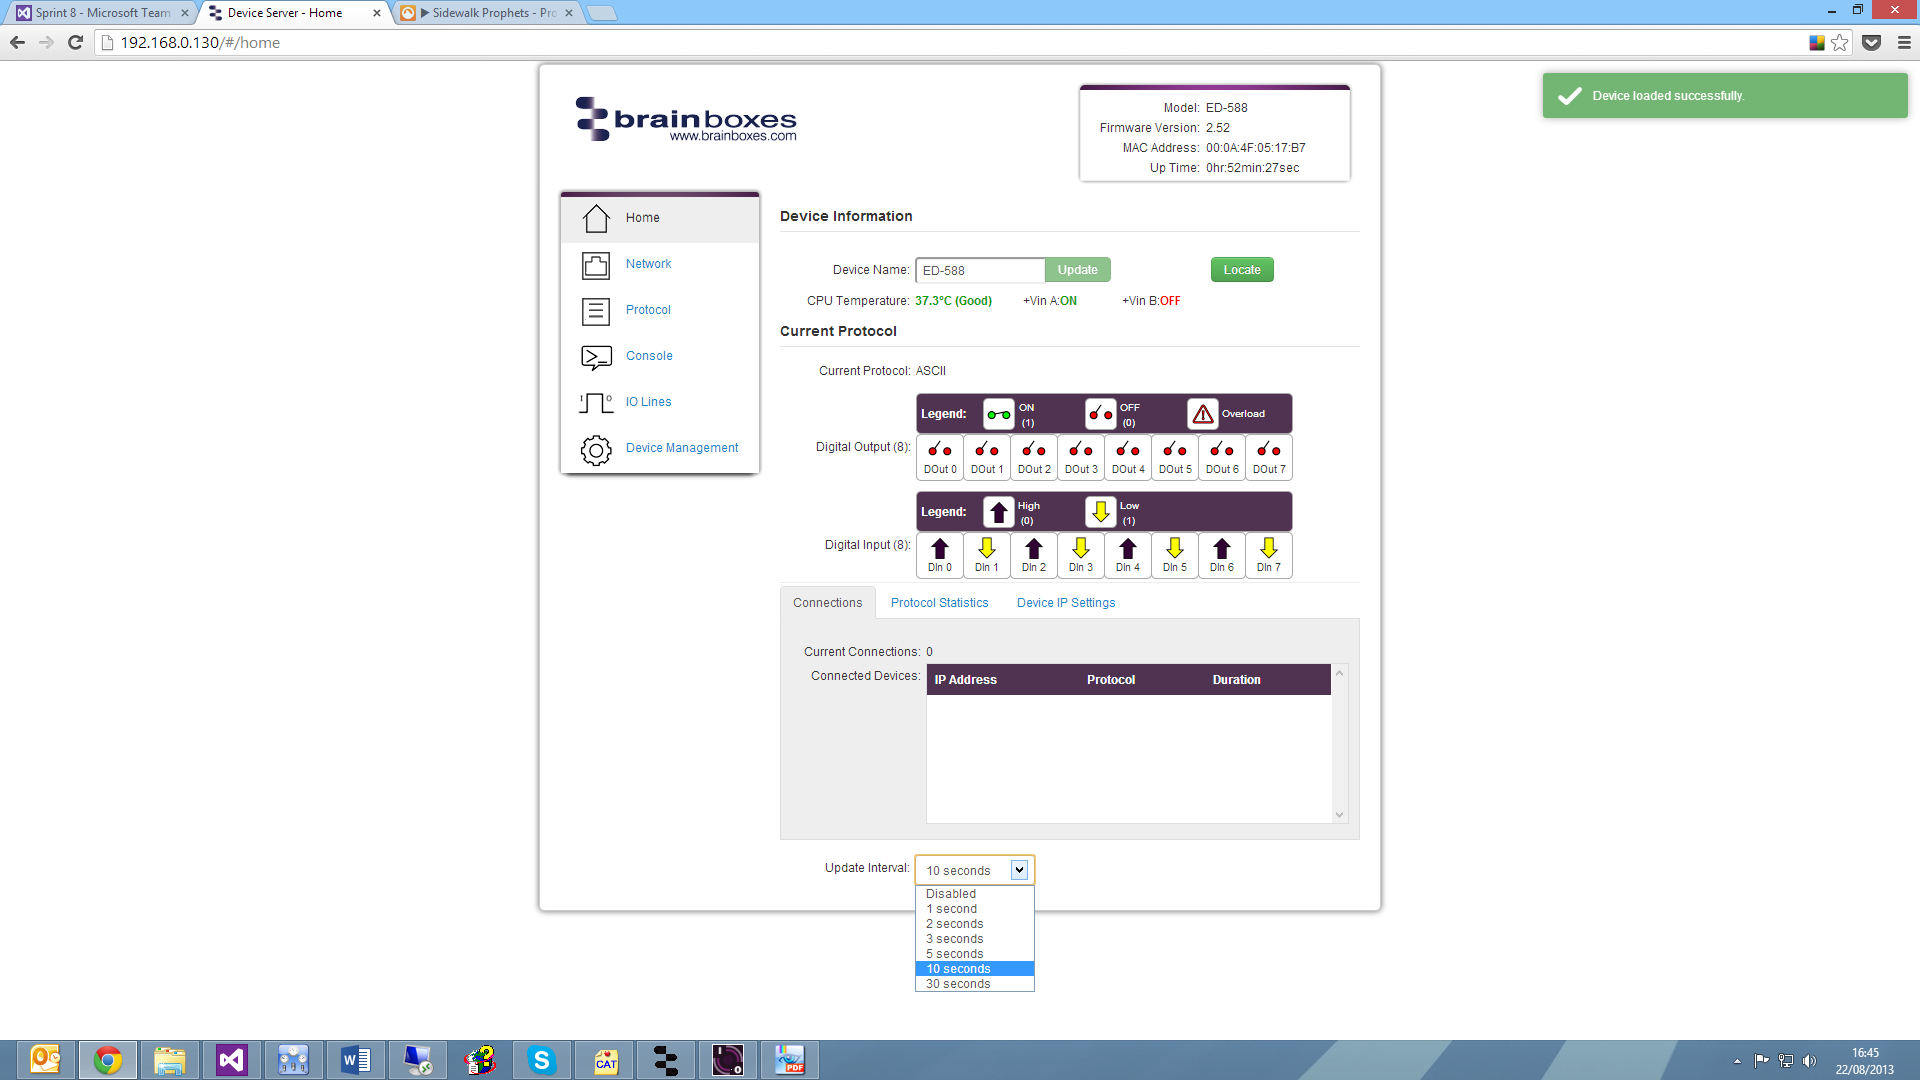Click the Update device name button
Screen dimensions: 1920x1080
click(1077, 270)
